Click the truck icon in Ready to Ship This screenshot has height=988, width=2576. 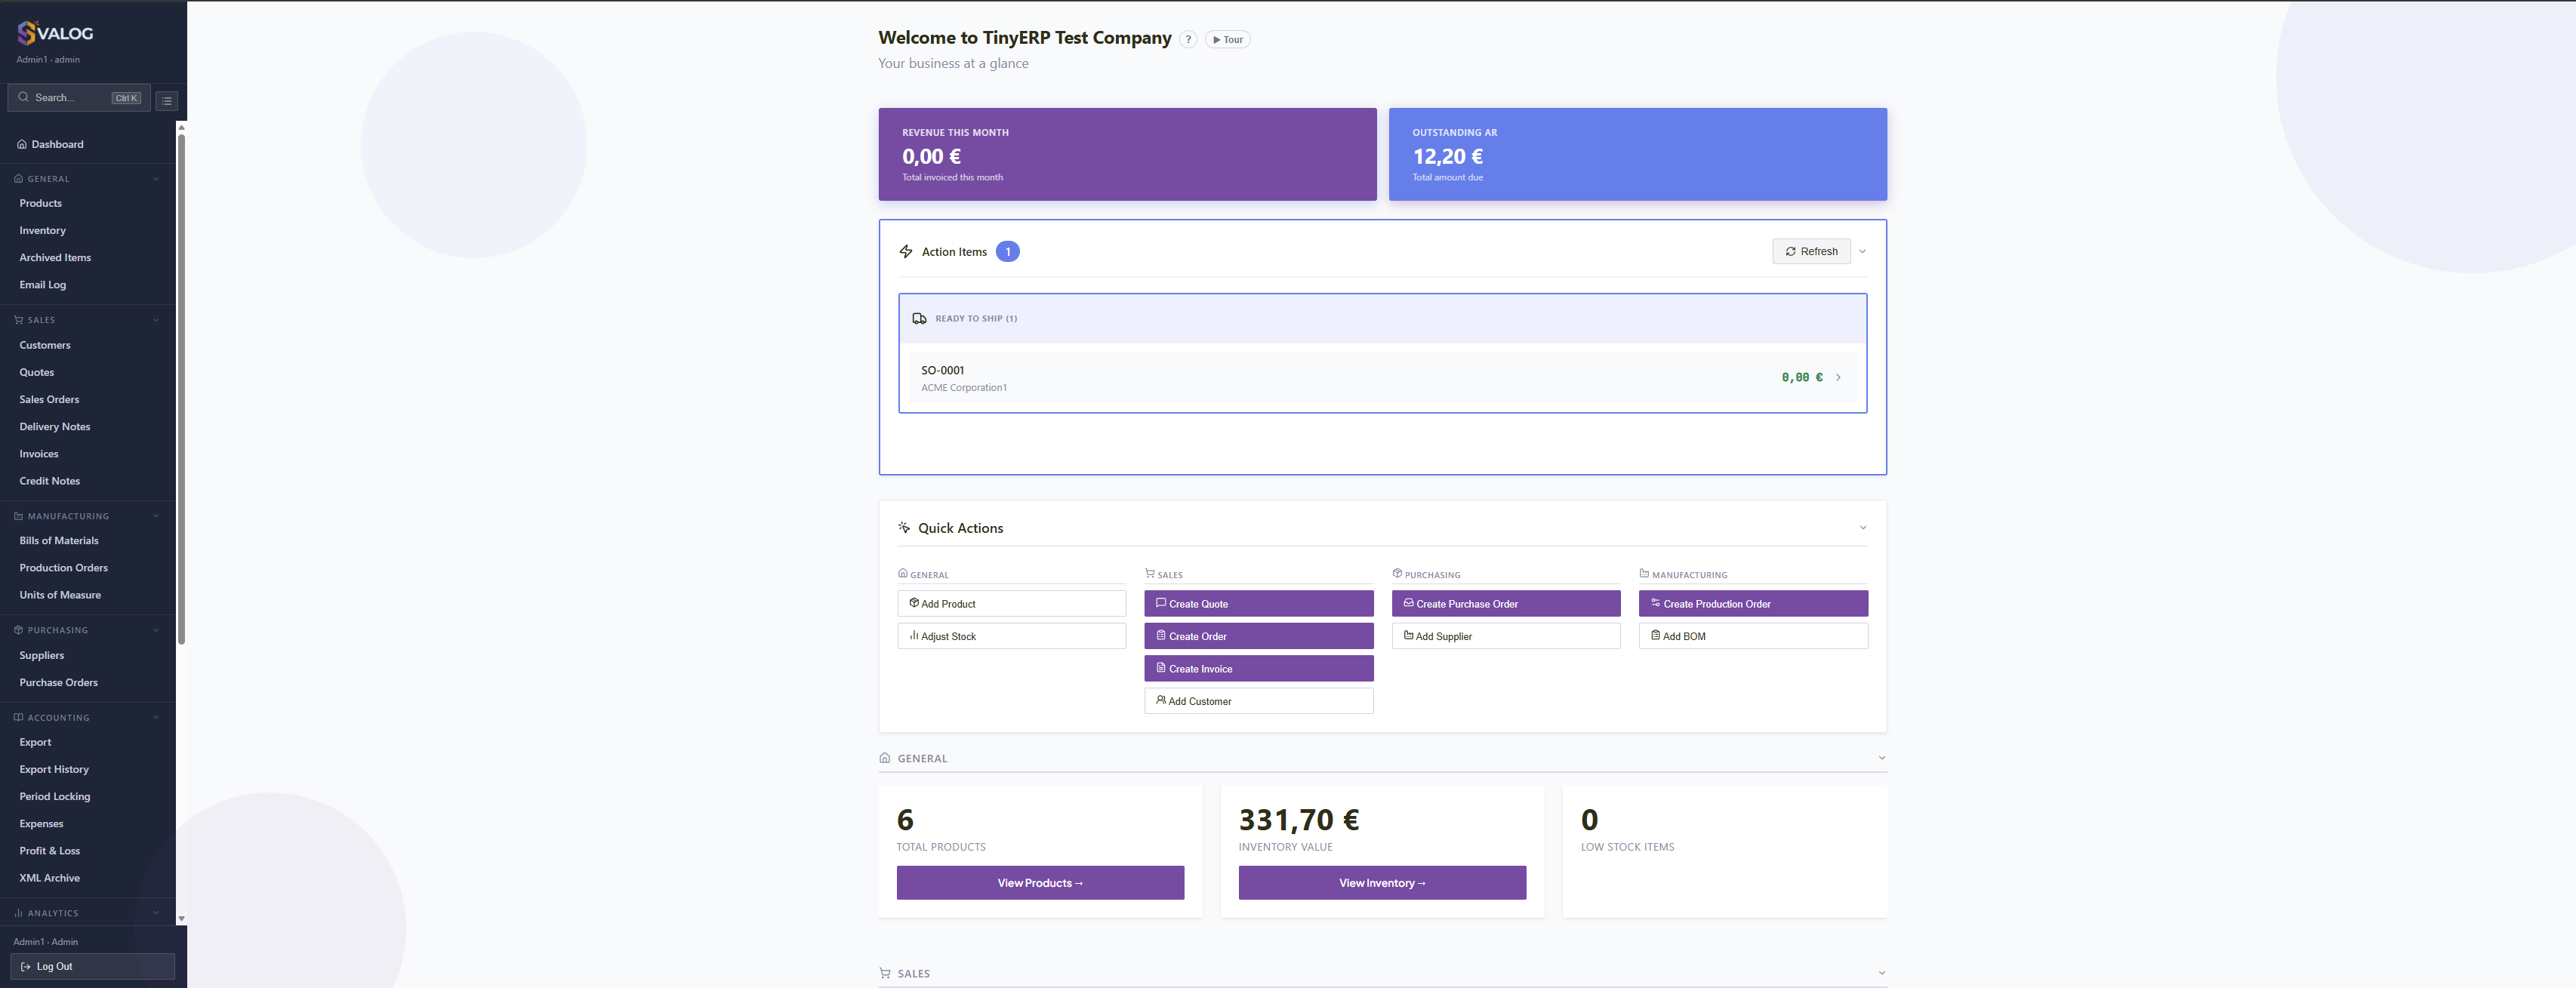(x=919, y=319)
